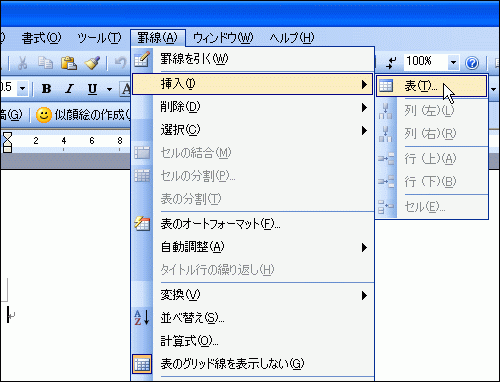Click the Undo arrow icon
This screenshot has width=500, height=382.
point(120,63)
